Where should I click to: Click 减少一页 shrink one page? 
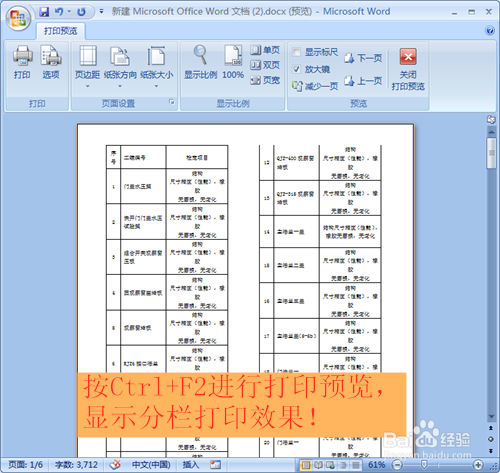(x=315, y=86)
